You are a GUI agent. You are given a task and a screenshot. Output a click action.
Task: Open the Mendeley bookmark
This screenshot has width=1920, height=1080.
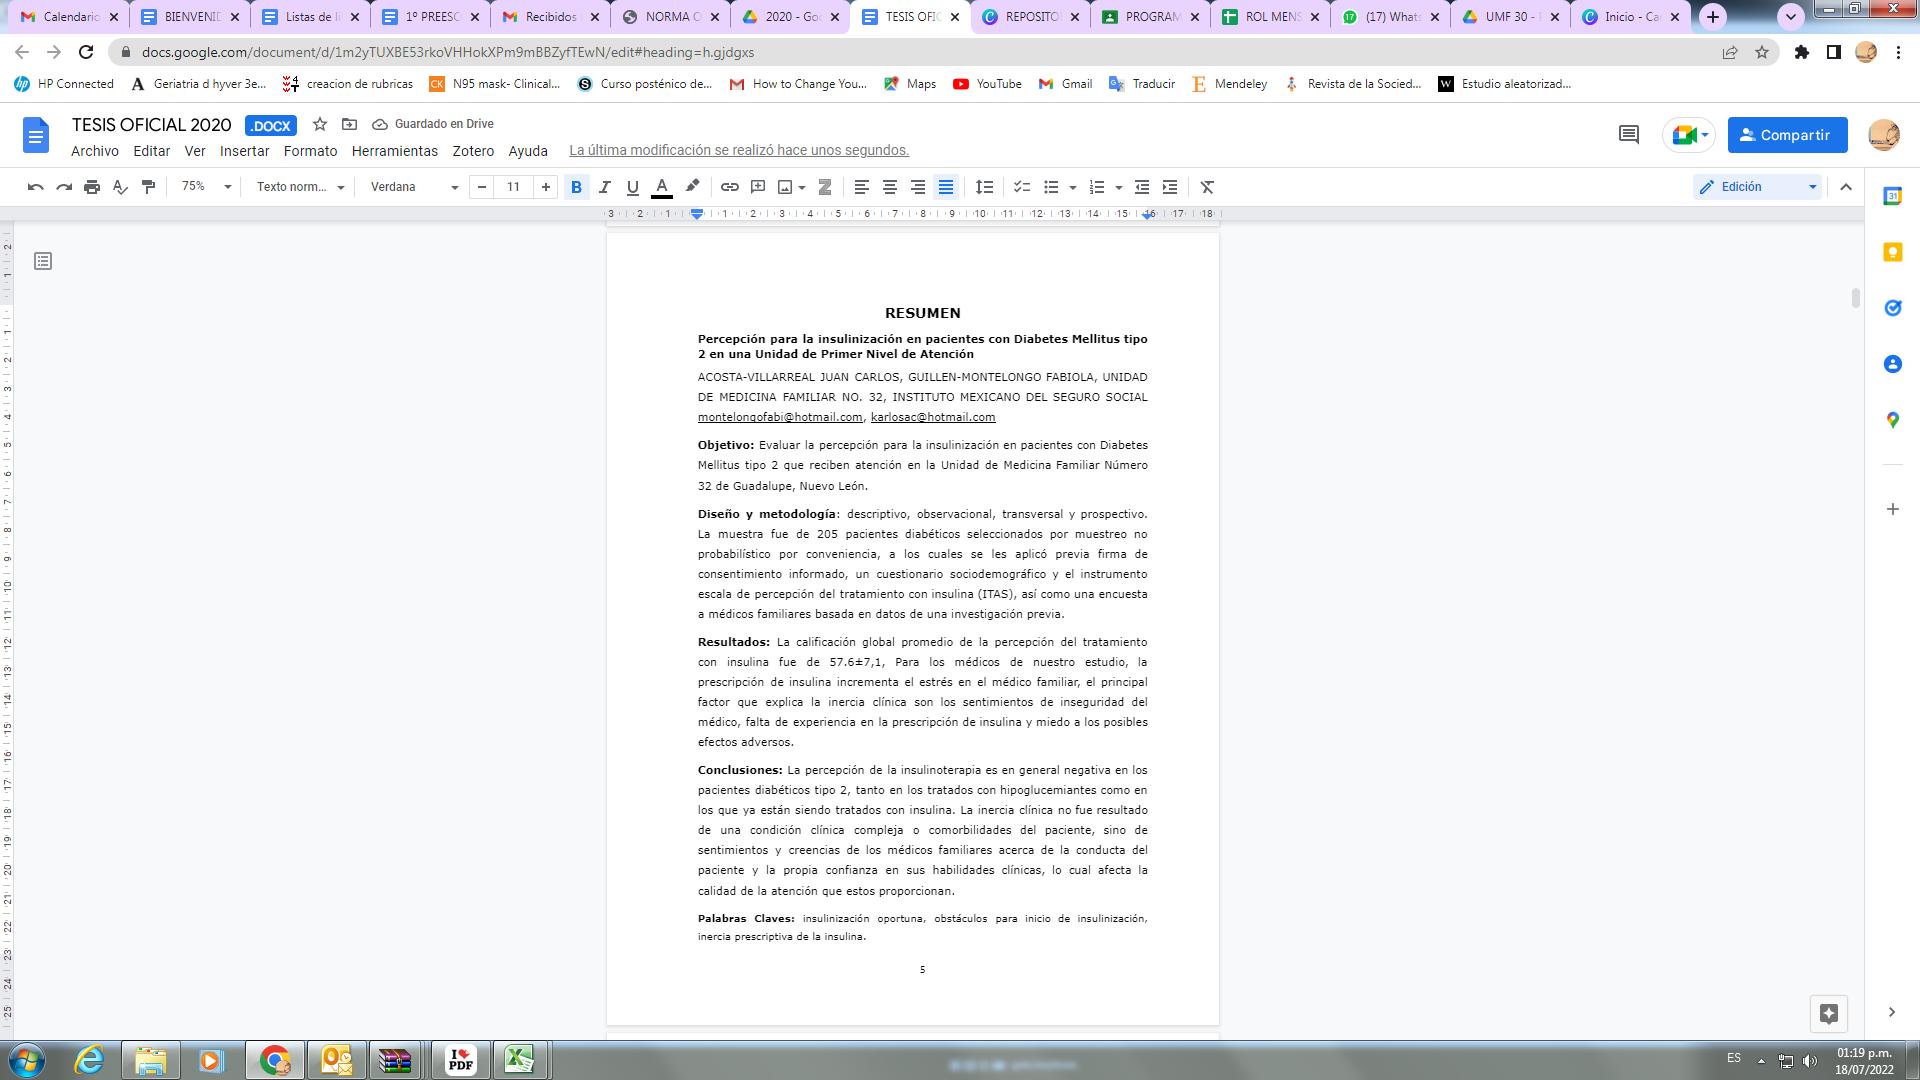[1228, 84]
